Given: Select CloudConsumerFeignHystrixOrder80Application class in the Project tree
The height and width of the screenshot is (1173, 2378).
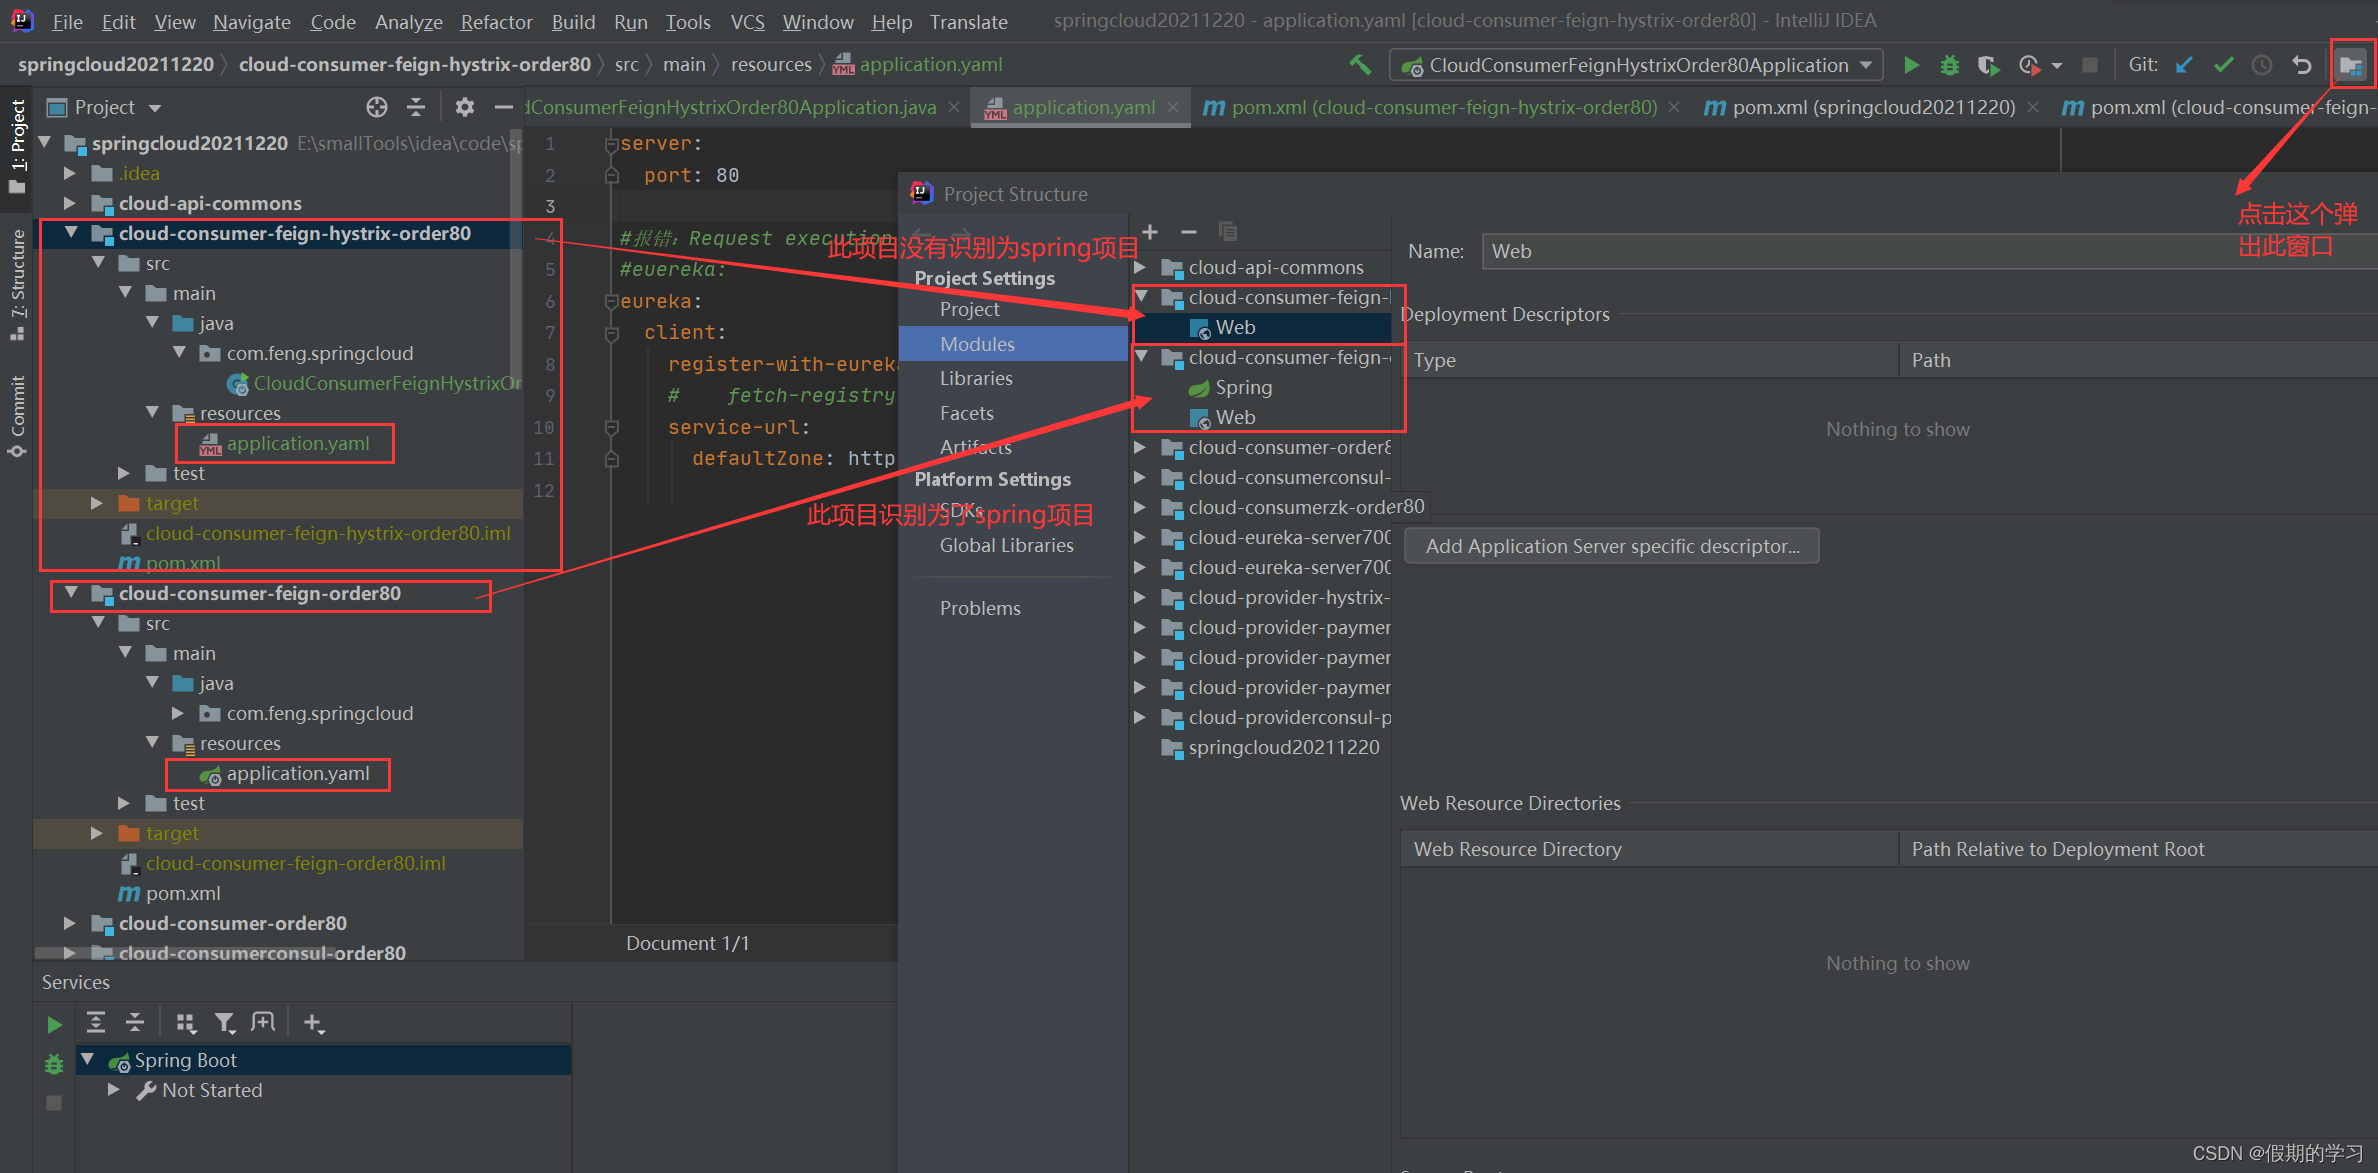Looking at the screenshot, I should click(x=376, y=383).
